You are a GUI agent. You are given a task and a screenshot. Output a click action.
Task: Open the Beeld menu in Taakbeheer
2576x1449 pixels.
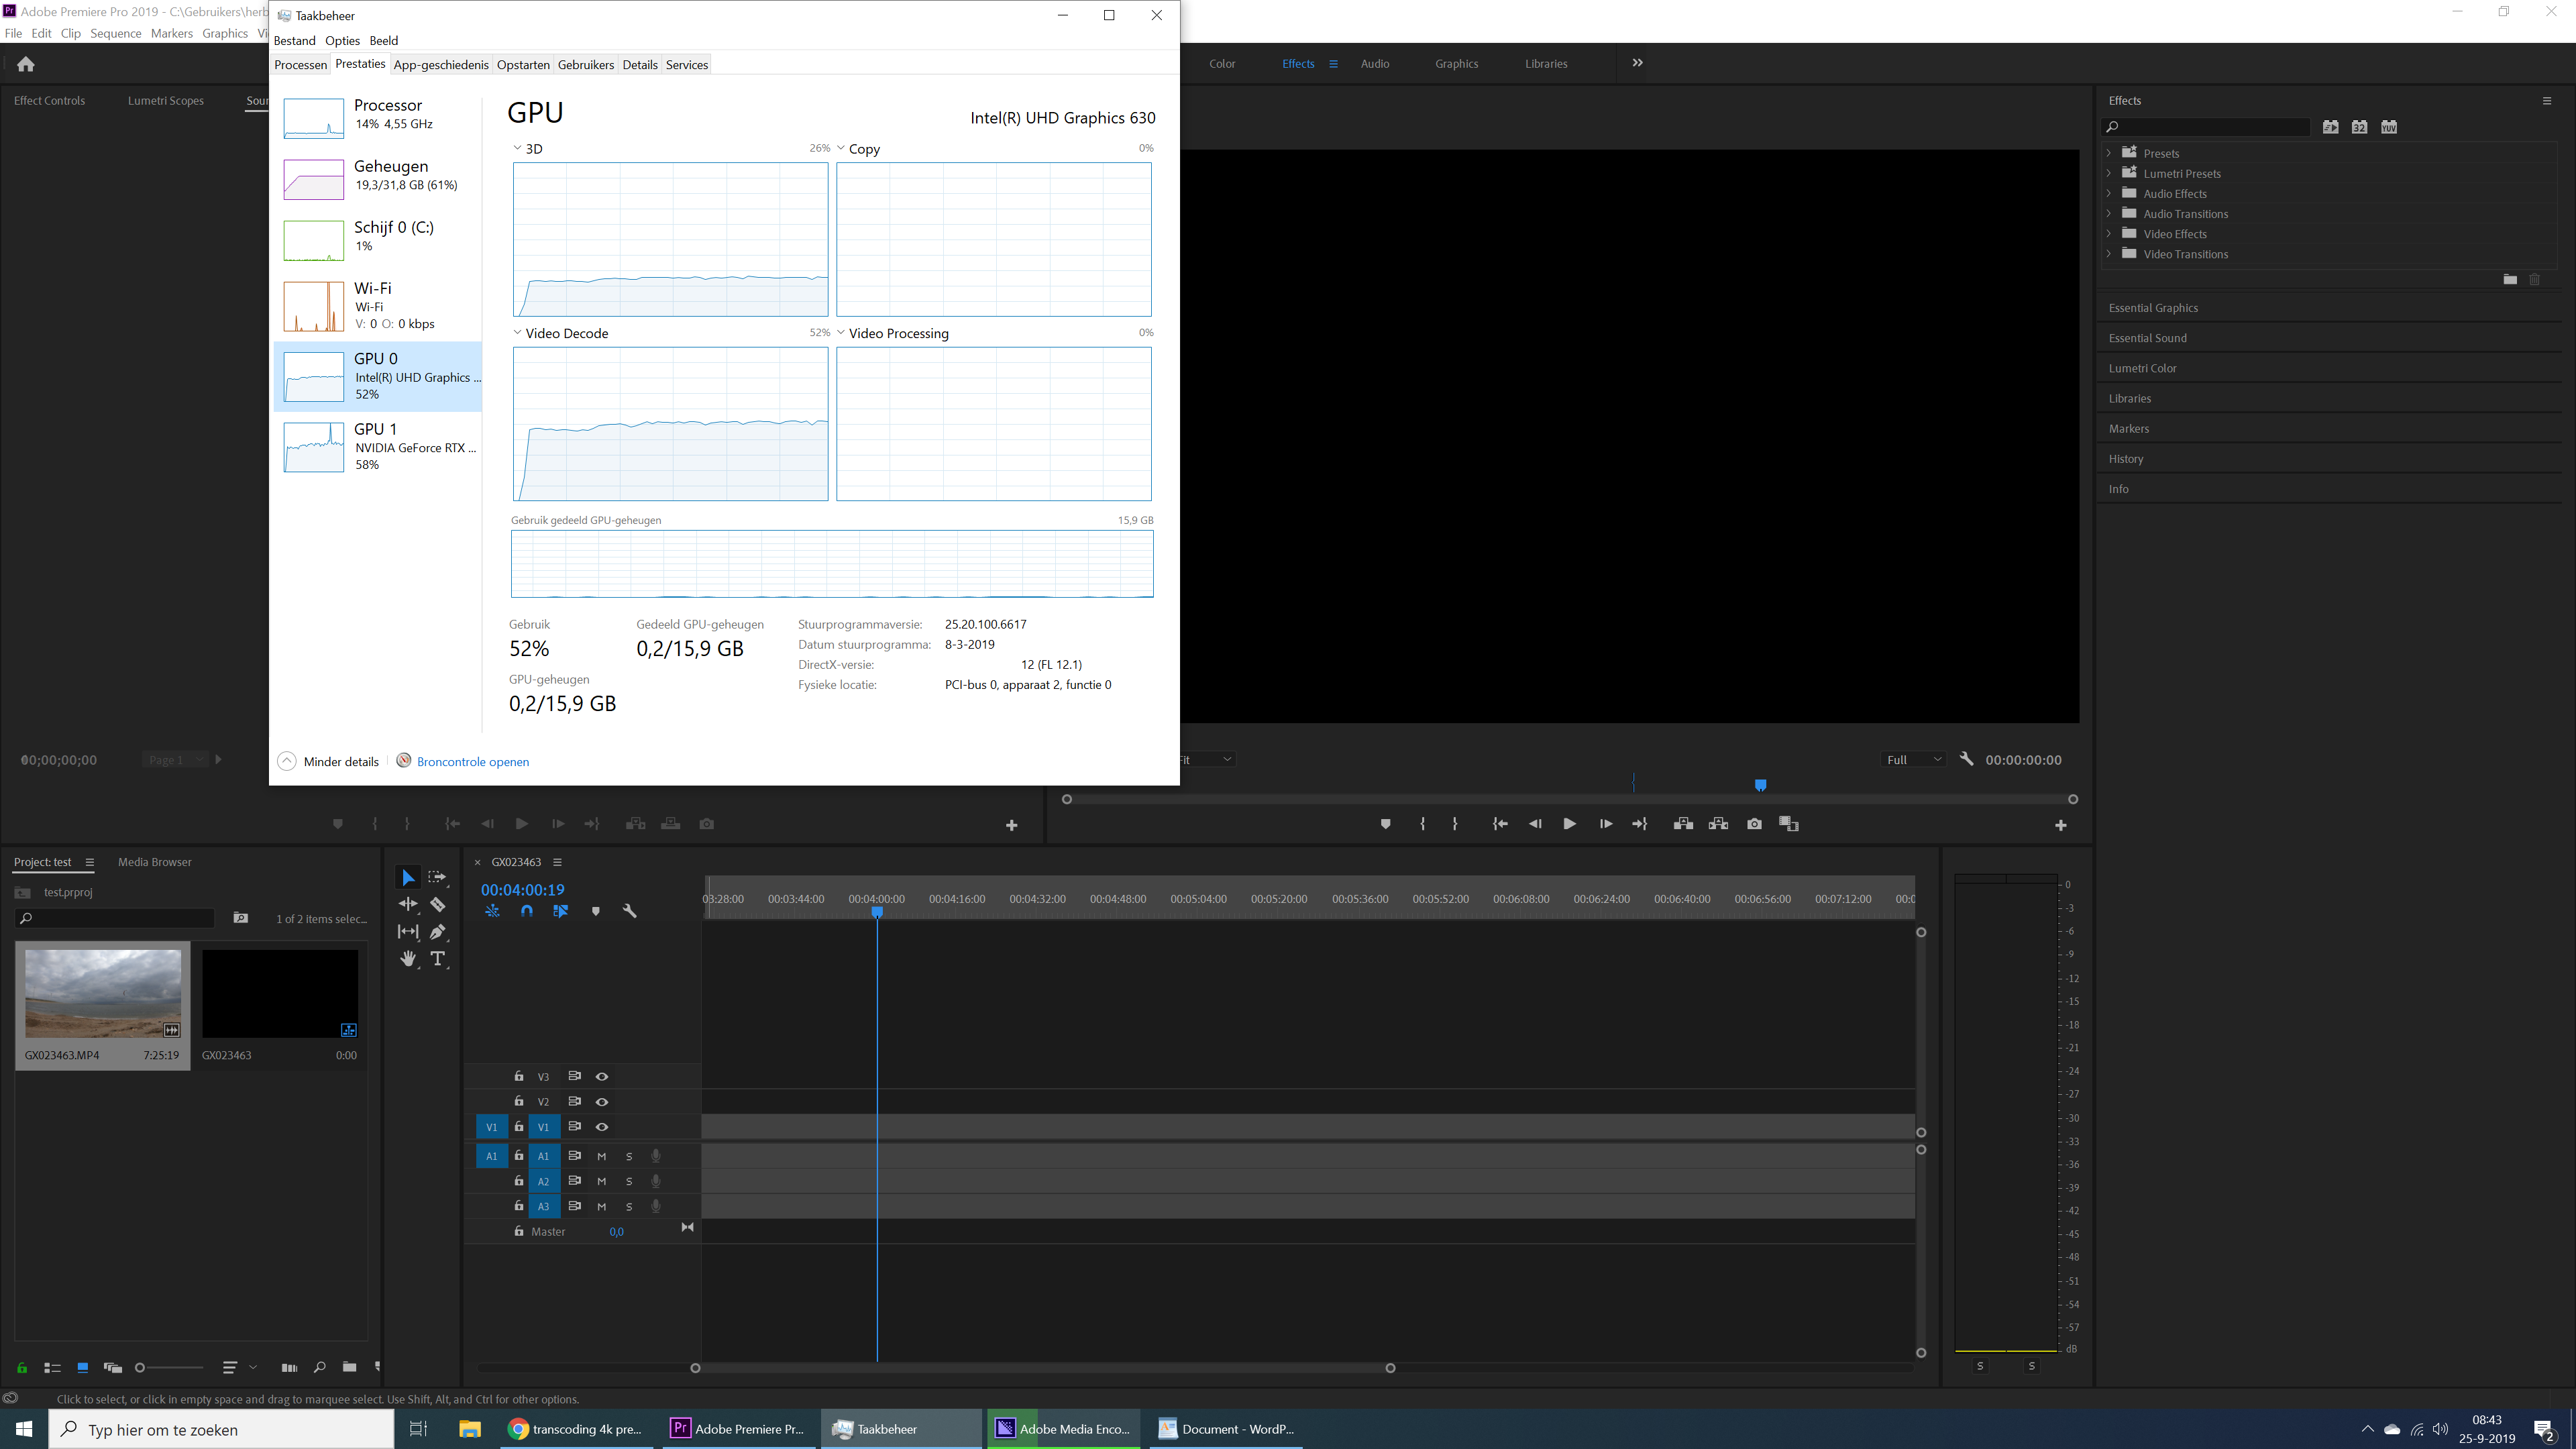click(383, 40)
